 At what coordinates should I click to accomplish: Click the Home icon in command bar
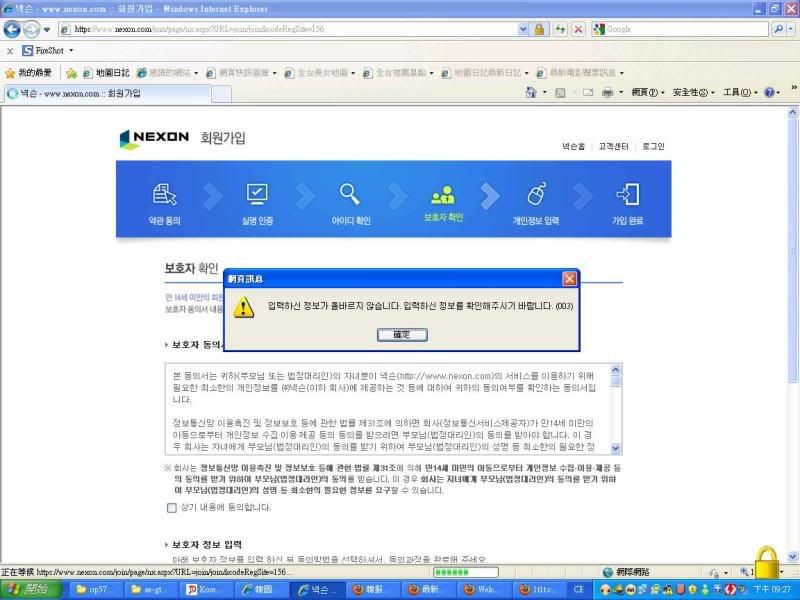pos(531,92)
